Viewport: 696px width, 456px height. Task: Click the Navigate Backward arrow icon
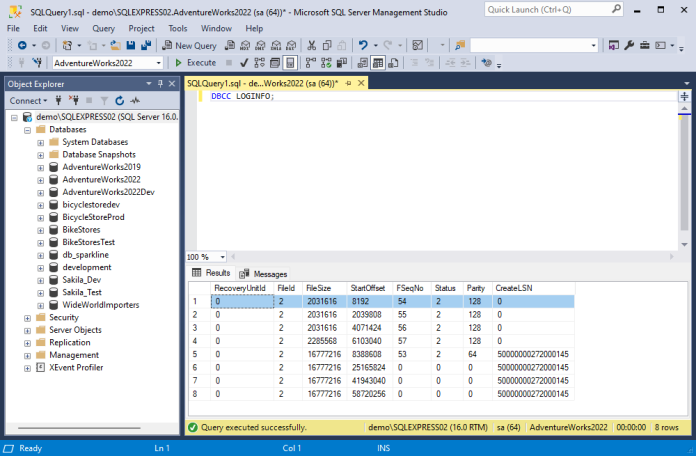click(22, 45)
